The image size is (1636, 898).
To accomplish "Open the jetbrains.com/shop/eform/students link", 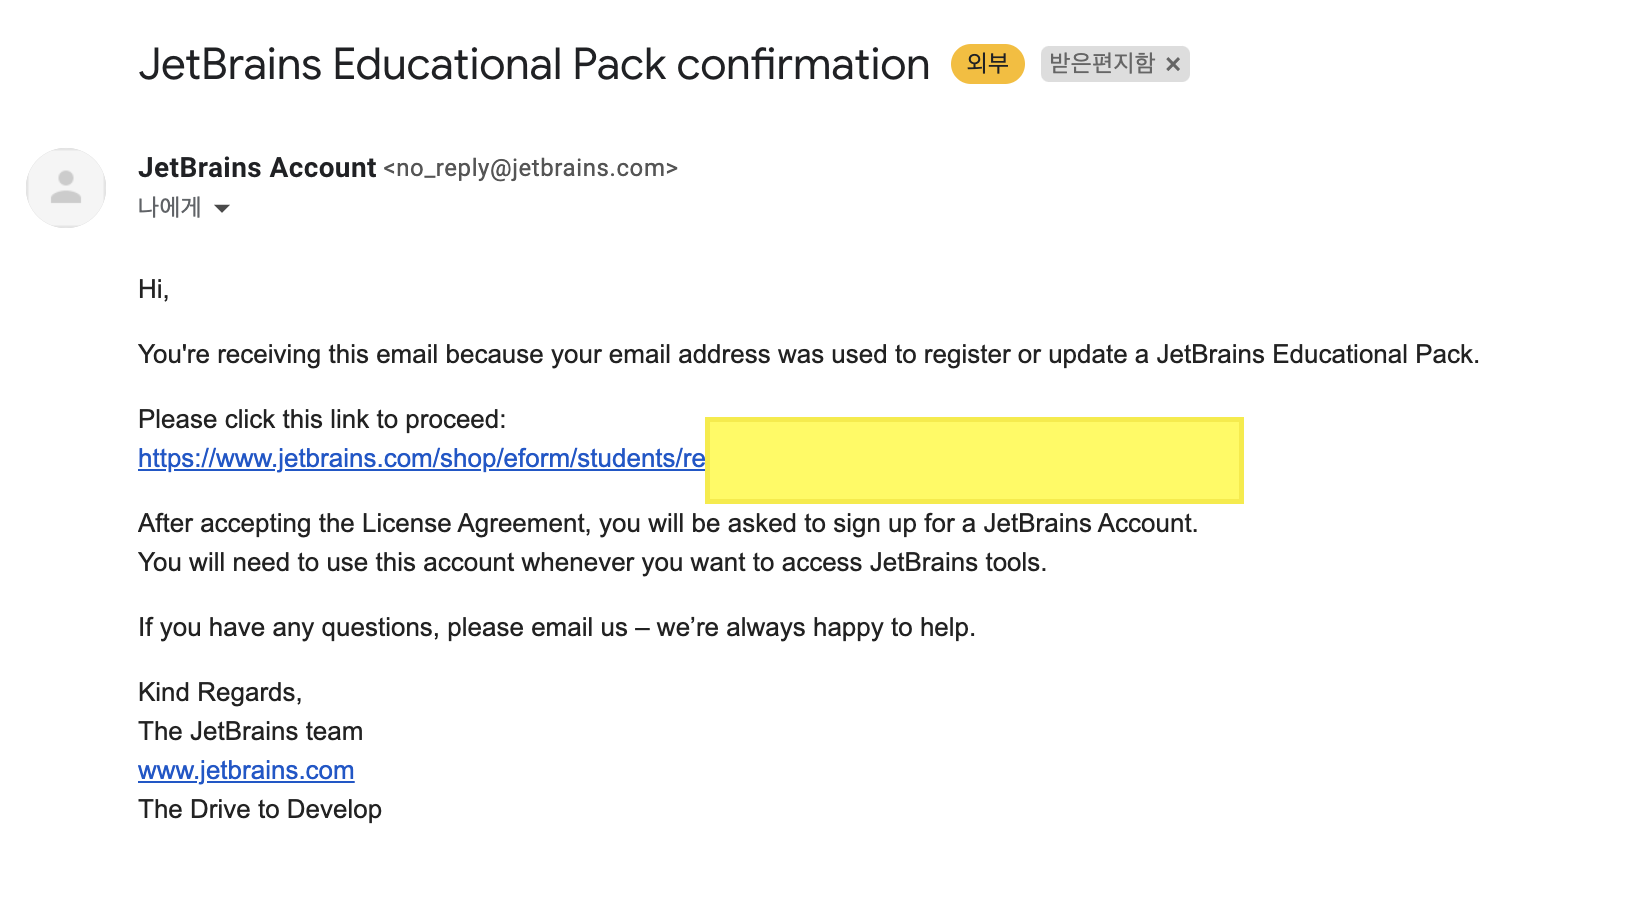I will (x=421, y=458).
